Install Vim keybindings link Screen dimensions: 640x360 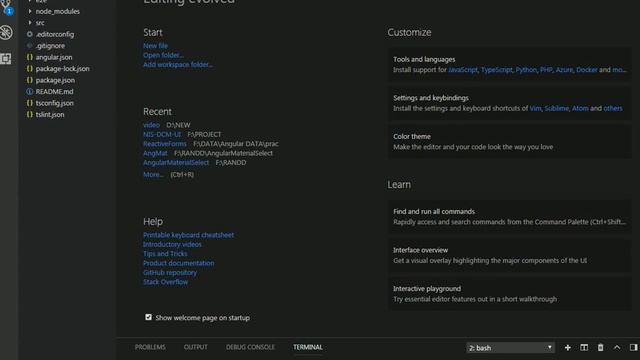click(x=535, y=109)
